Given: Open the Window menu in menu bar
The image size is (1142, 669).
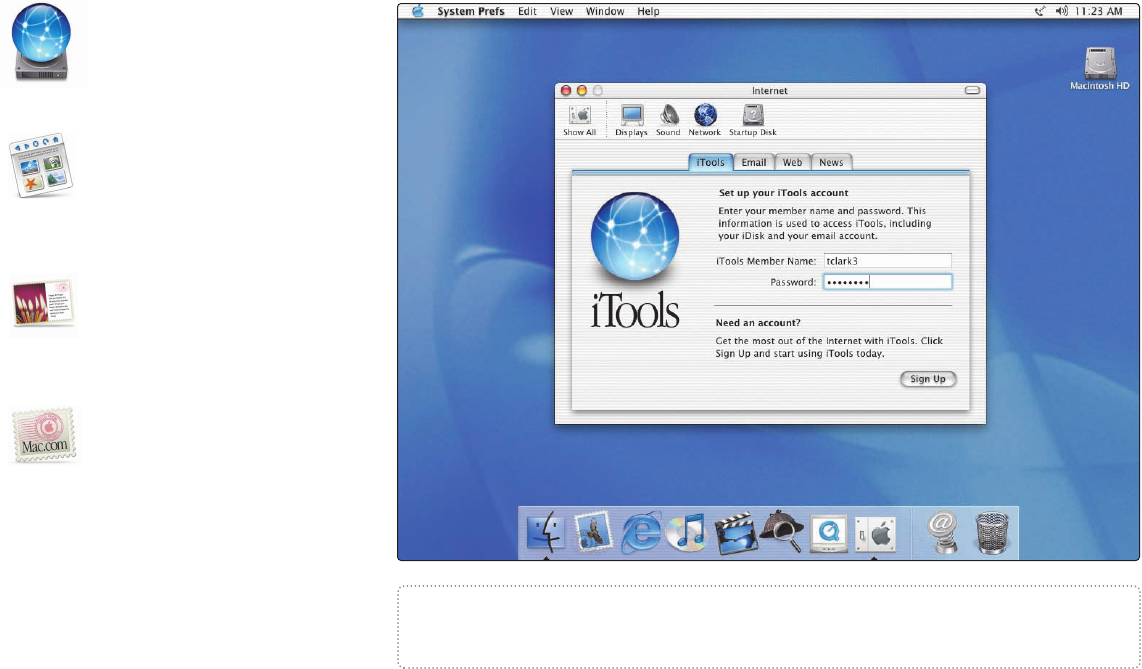Looking at the screenshot, I should pyautogui.click(x=604, y=11).
